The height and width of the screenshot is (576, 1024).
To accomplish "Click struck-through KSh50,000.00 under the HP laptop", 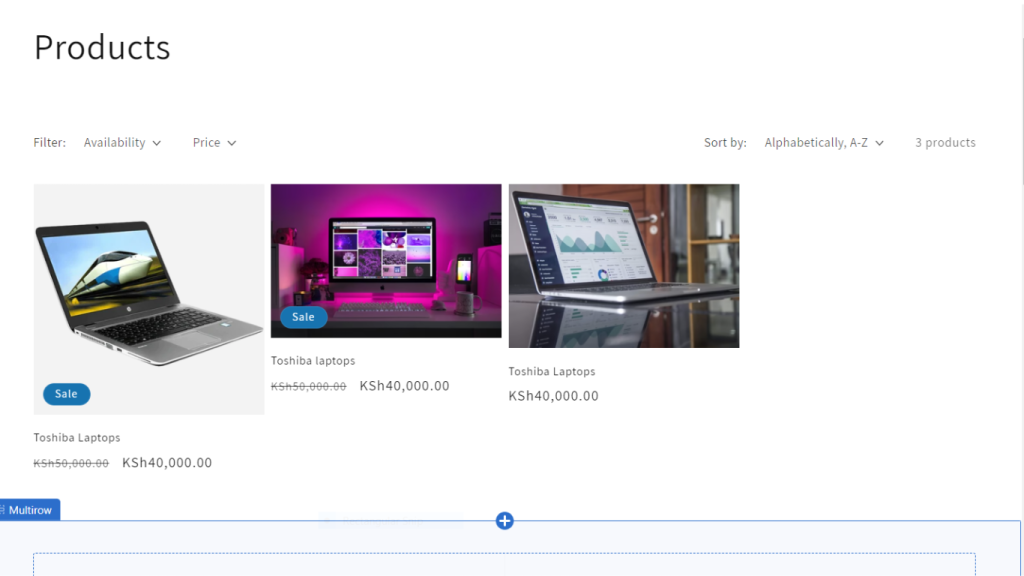I will coord(71,463).
